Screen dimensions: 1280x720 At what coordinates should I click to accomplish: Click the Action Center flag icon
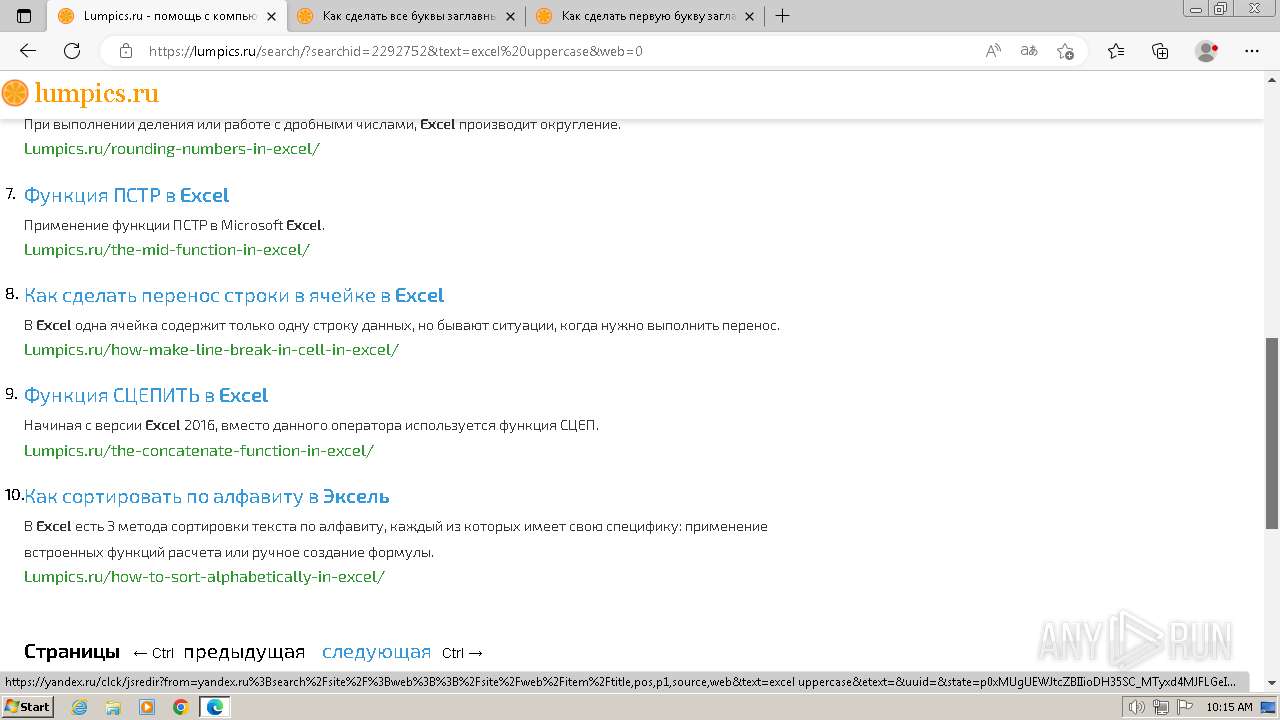1185,707
